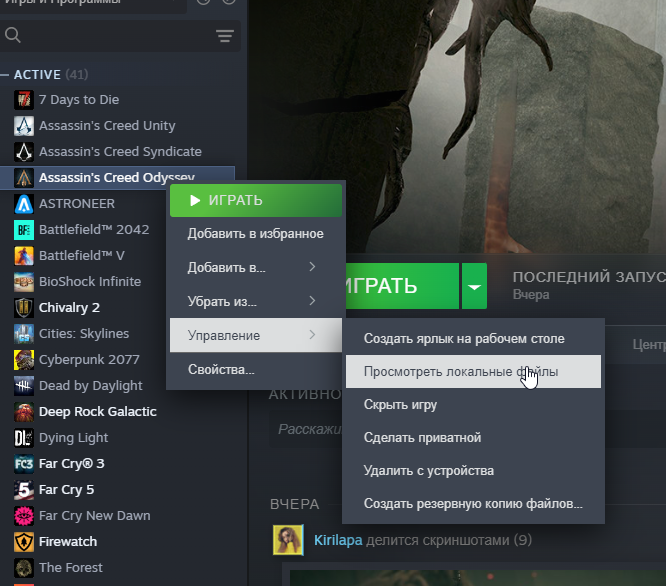Open the library filter options icon

tap(225, 36)
